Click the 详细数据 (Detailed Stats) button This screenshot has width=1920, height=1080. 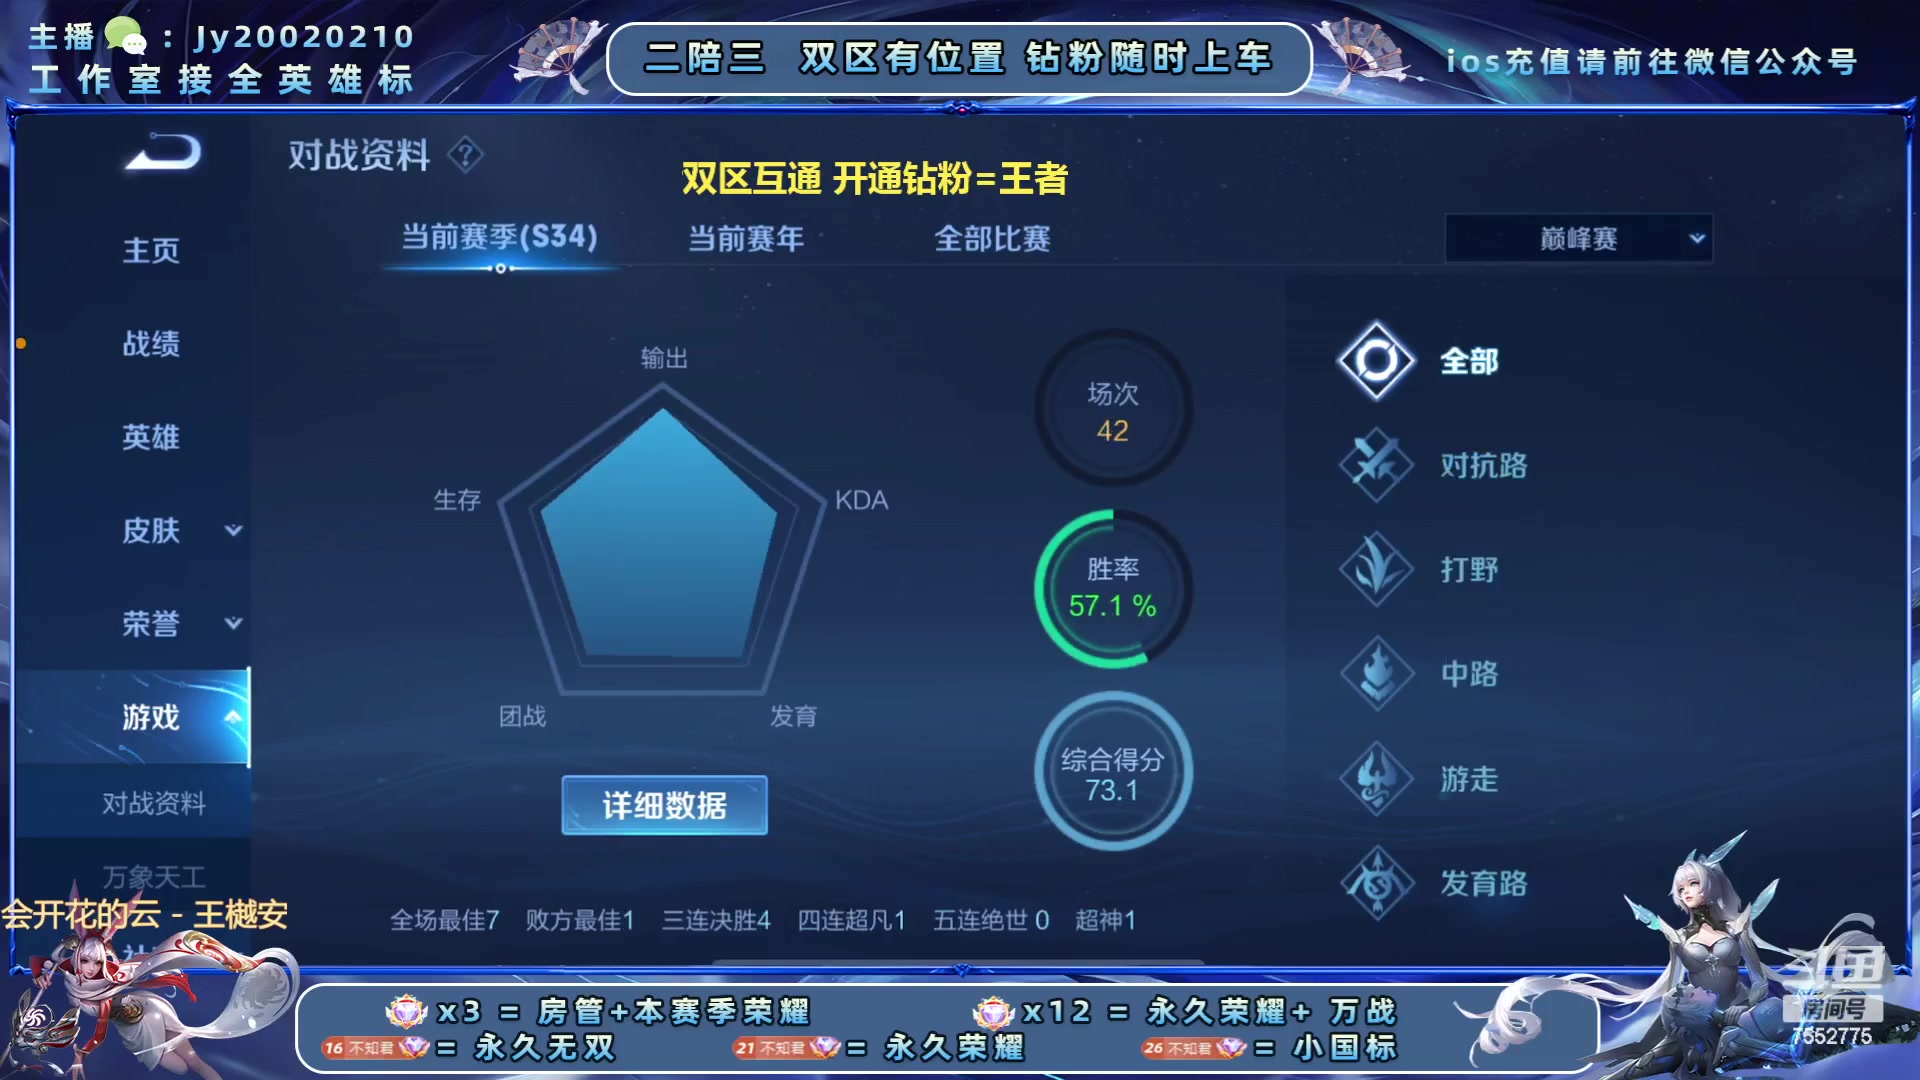click(x=665, y=806)
